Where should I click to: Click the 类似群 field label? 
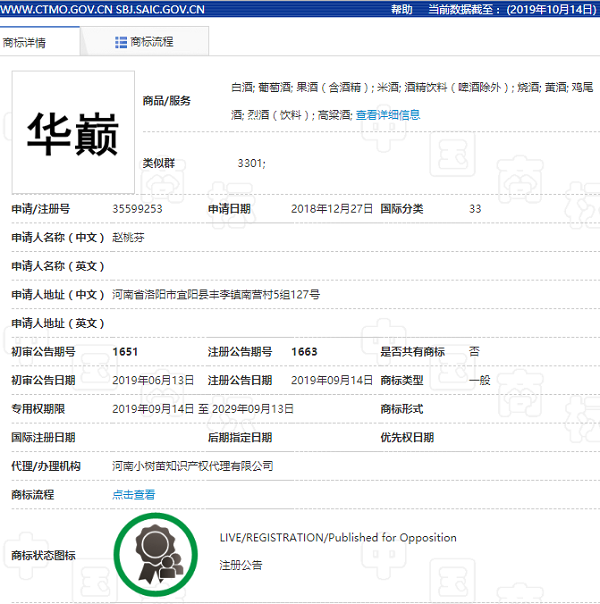pos(159,163)
